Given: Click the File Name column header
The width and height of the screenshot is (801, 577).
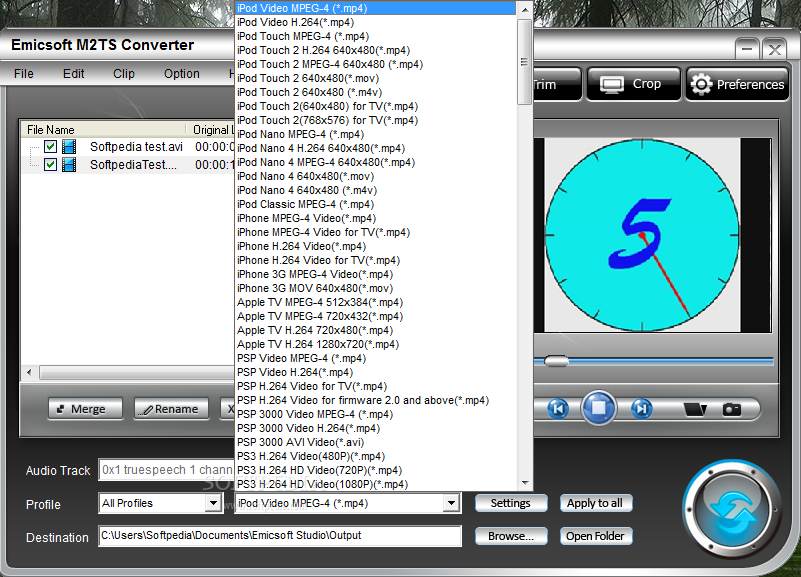Looking at the screenshot, I should click(104, 130).
